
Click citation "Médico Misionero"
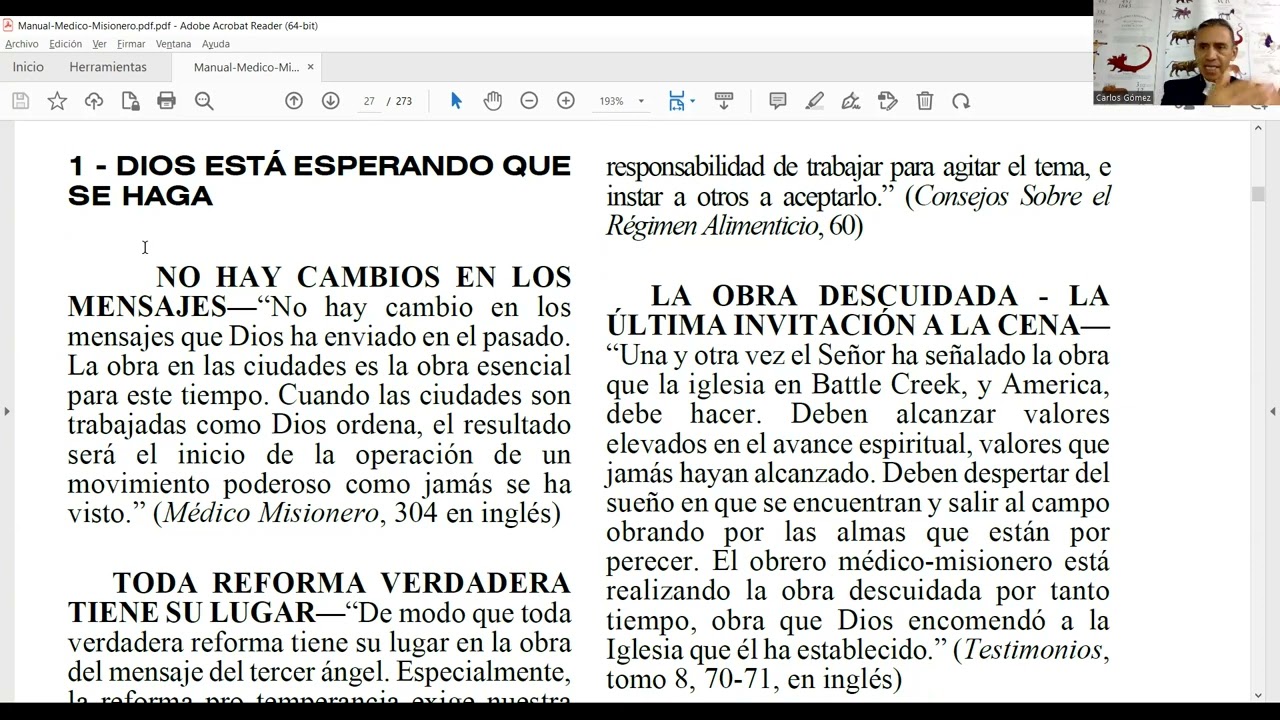pos(271,513)
